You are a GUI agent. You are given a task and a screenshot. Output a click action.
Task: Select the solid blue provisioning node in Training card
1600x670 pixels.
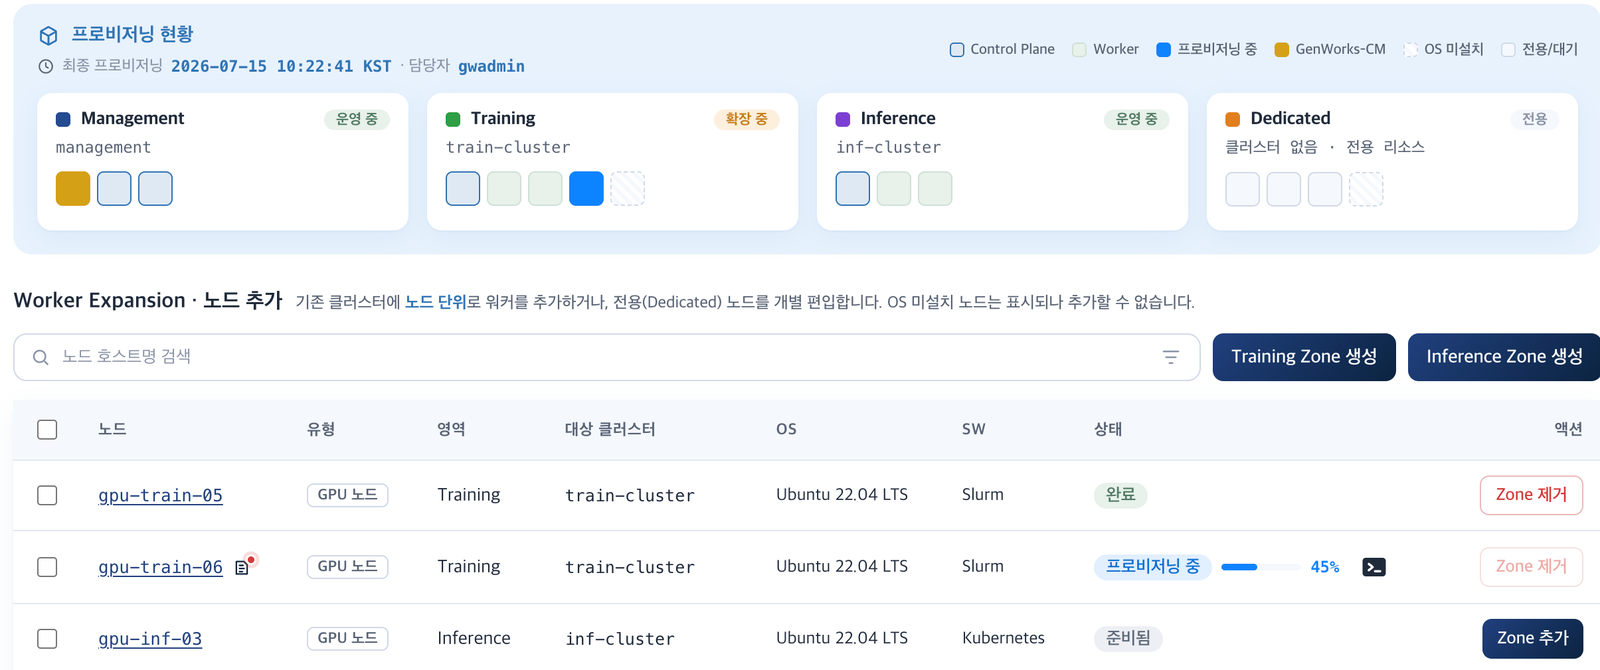tap(586, 189)
